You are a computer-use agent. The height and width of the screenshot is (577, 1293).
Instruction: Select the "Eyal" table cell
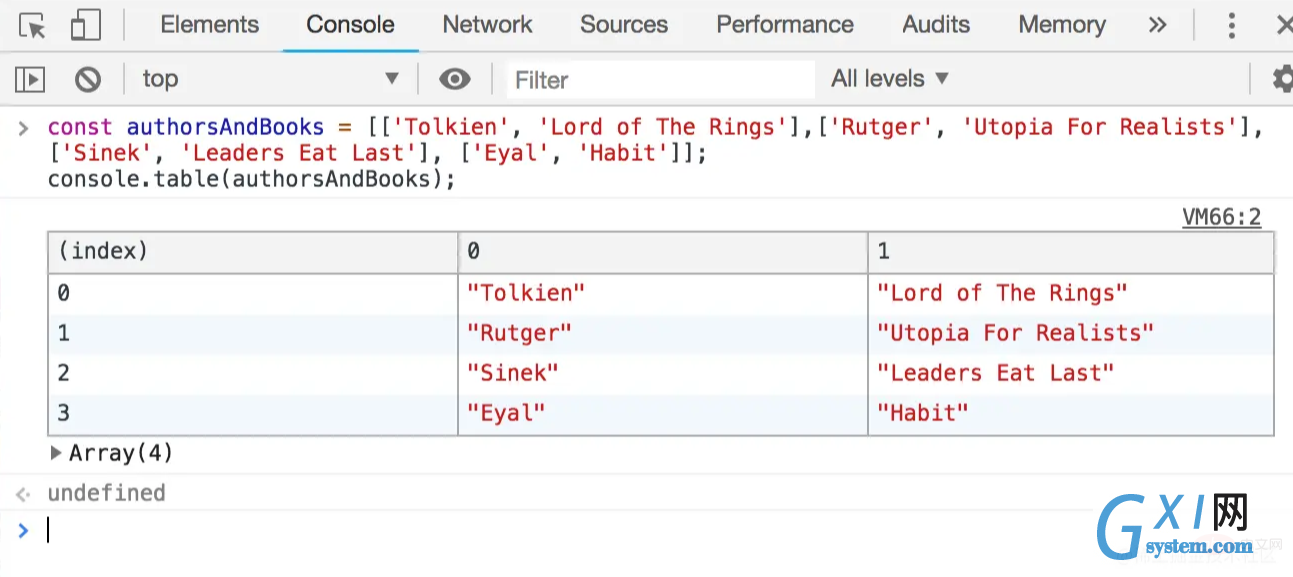[663, 413]
